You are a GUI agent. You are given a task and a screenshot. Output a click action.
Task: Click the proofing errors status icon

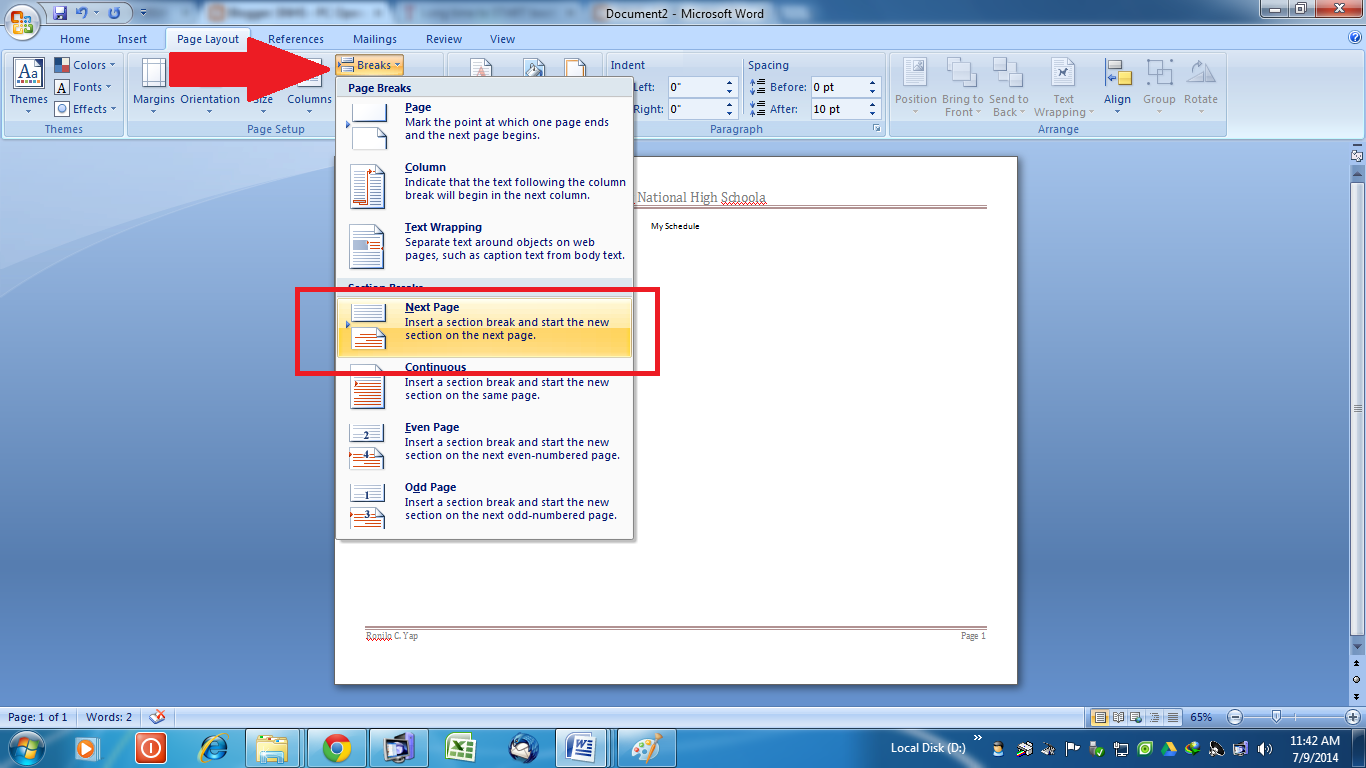point(157,717)
